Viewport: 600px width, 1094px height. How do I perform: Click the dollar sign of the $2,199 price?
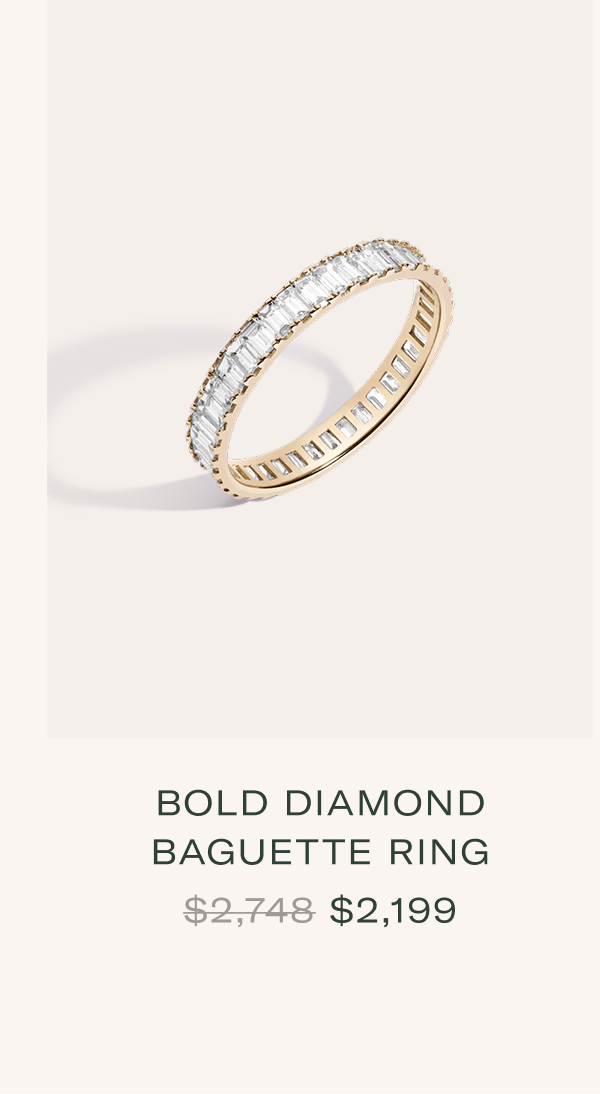pyautogui.click(x=340, y=911)
